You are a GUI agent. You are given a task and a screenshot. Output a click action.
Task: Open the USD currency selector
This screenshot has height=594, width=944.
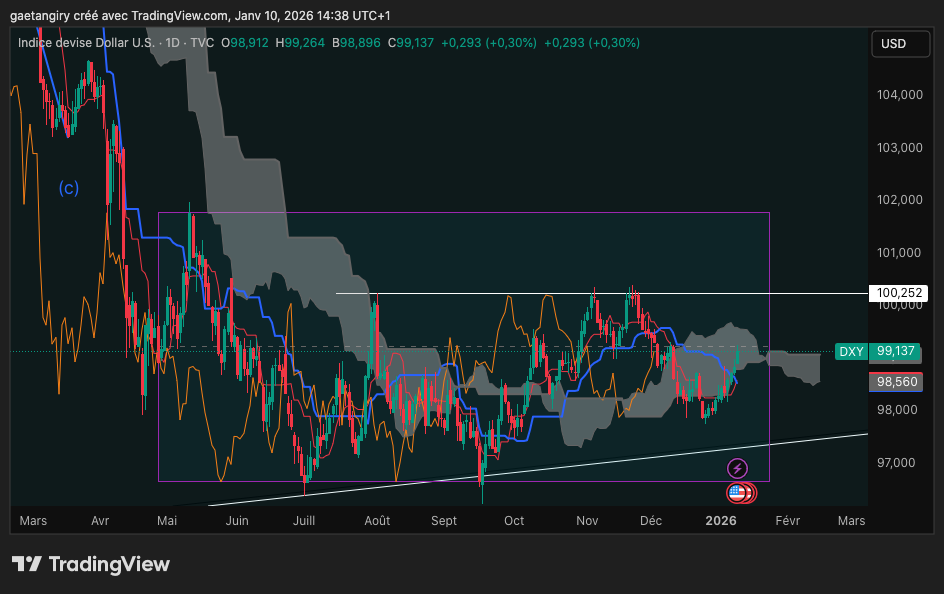pyautogui.click(x=893, y=43)
